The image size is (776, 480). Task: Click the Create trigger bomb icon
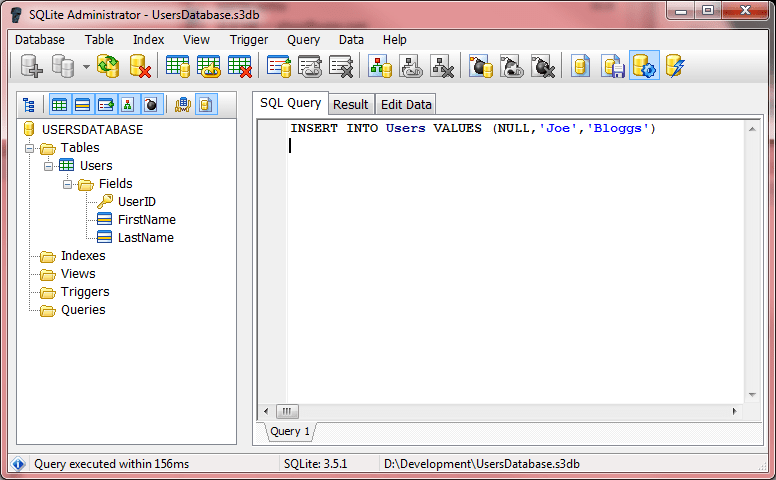click(481, 66)
